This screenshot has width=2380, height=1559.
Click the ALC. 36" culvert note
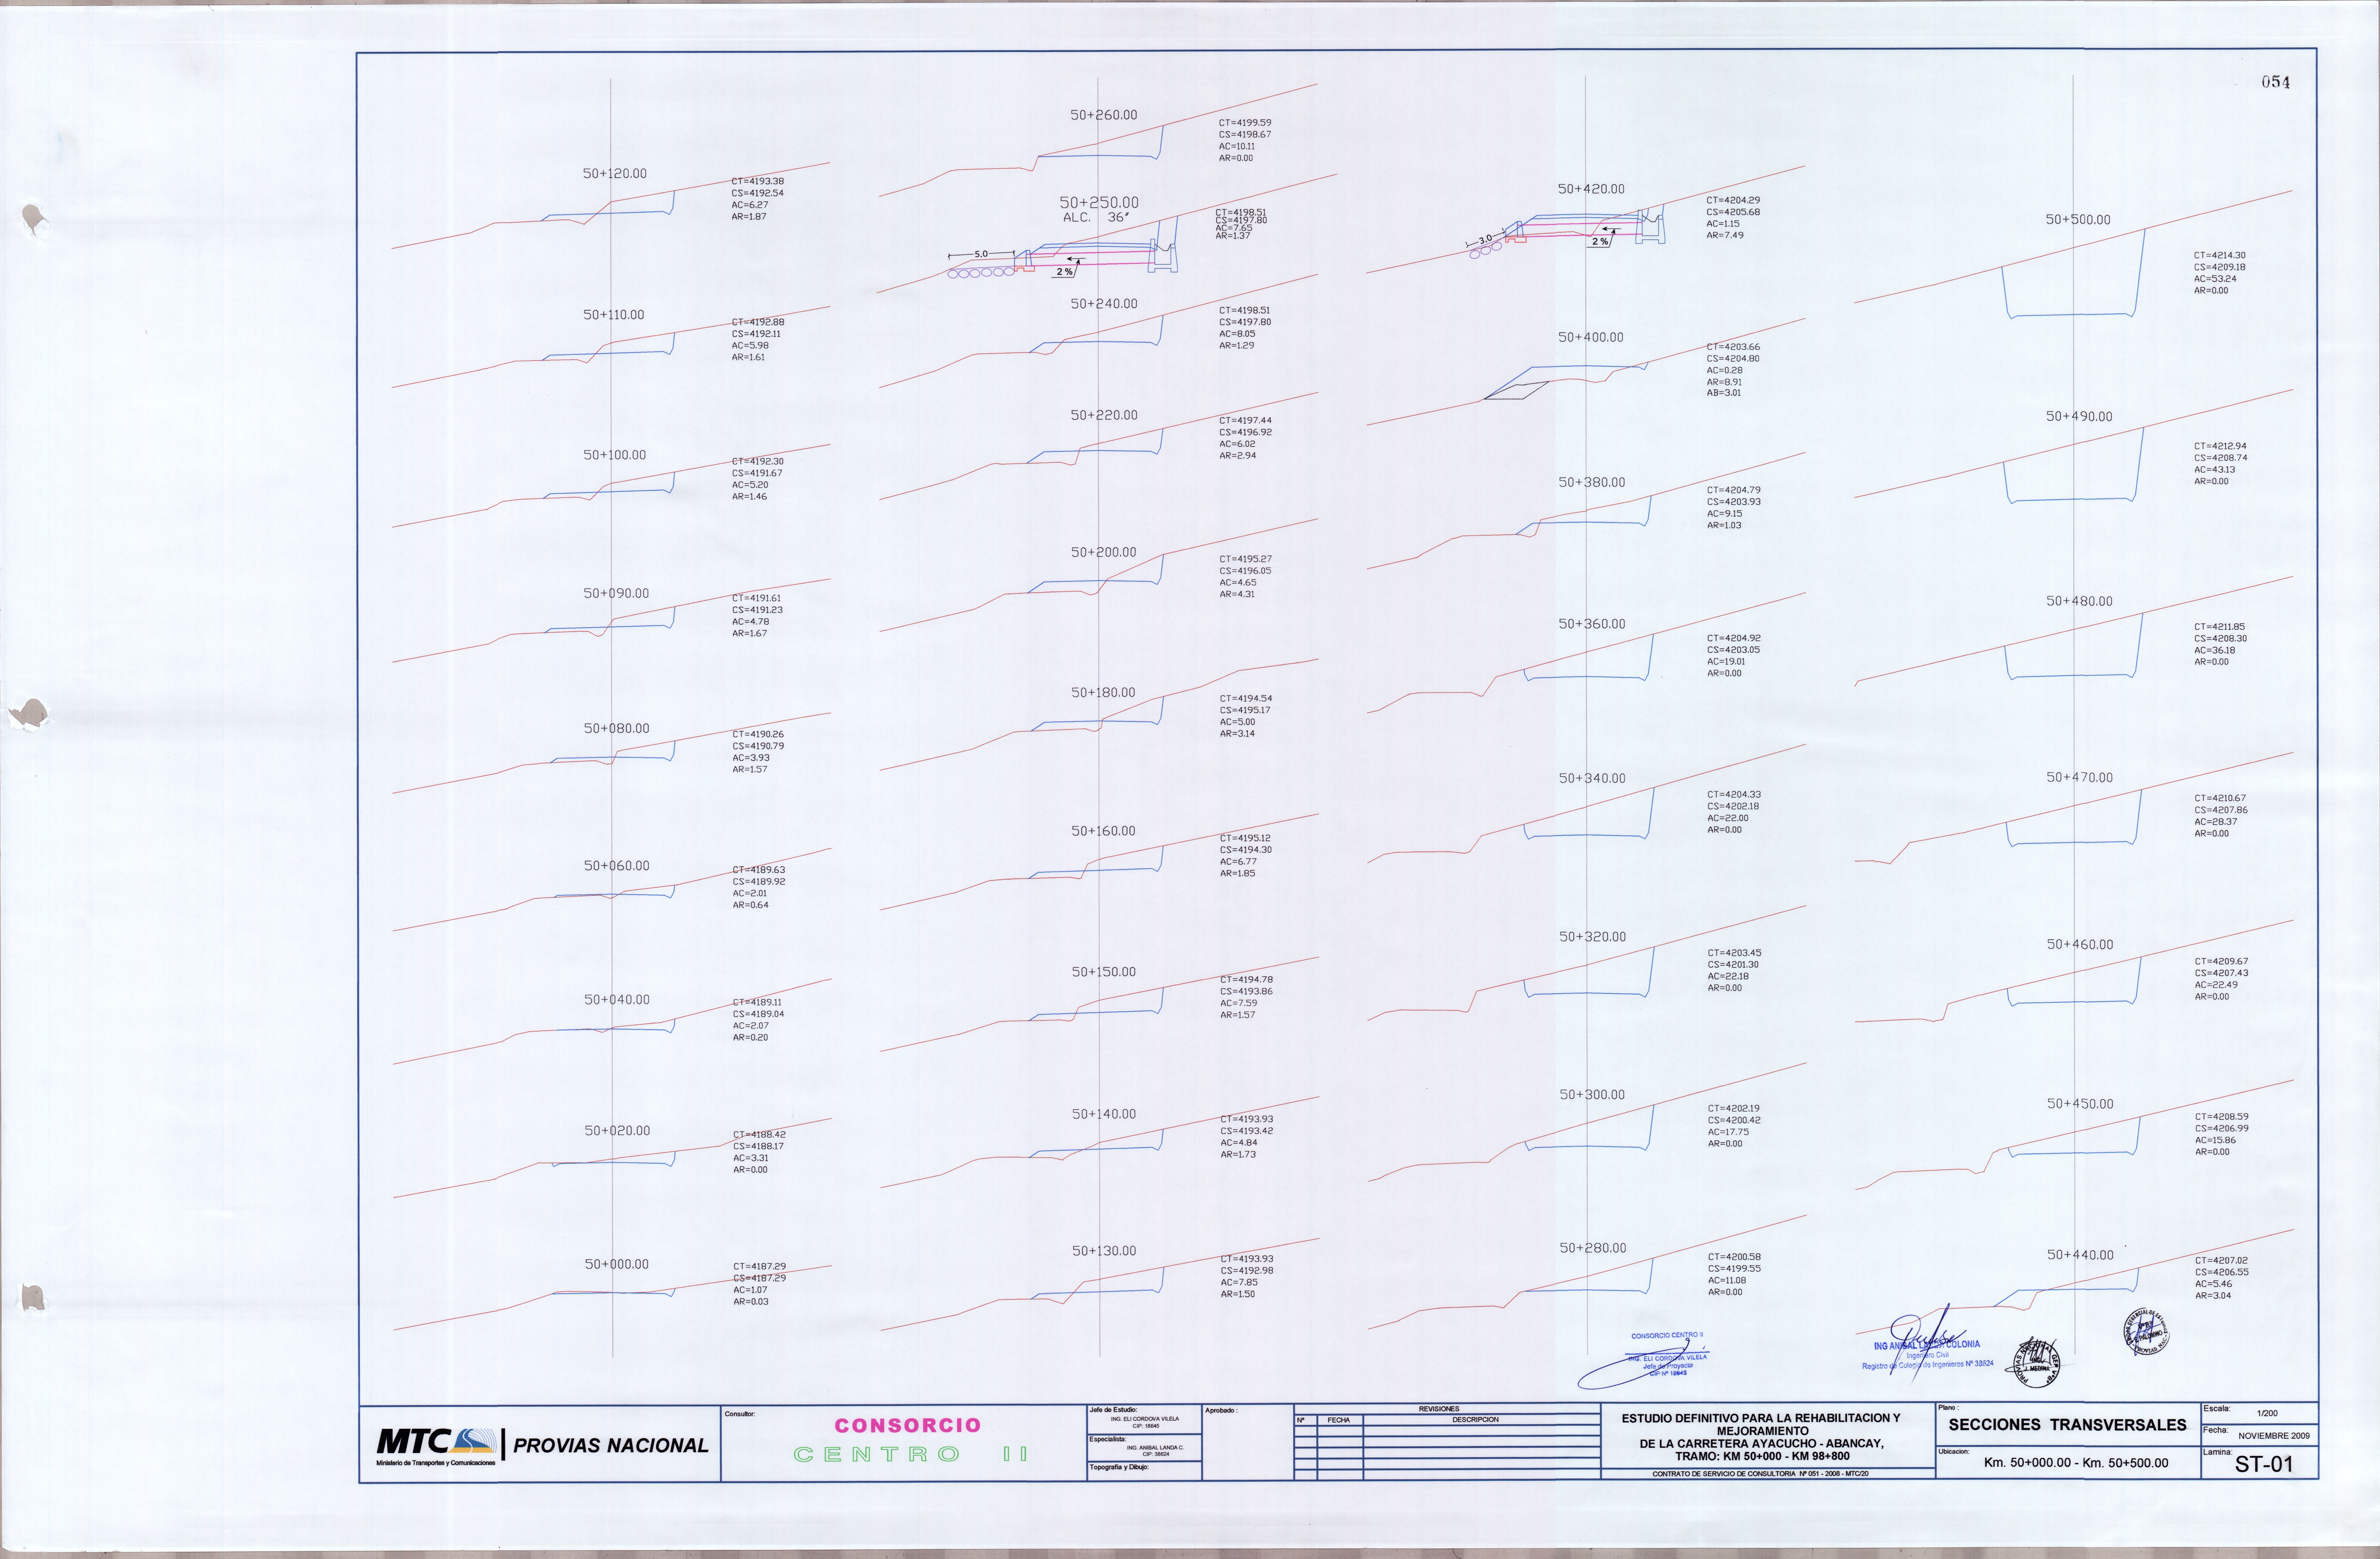1096,218
